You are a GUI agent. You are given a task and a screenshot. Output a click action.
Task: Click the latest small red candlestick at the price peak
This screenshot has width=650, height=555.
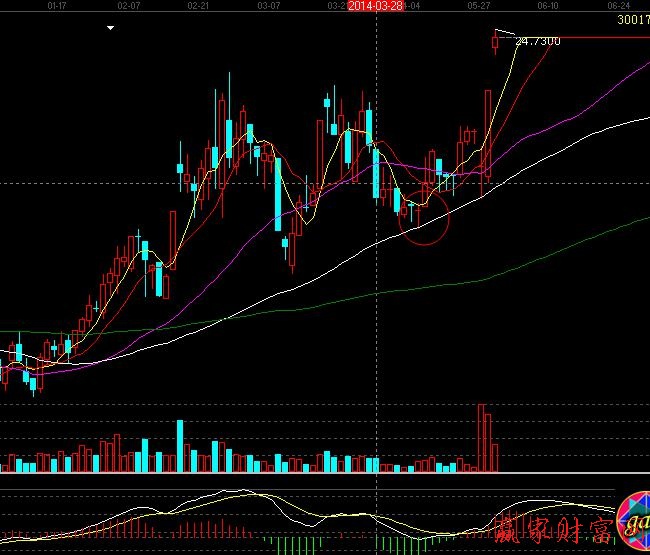pyautogui.click(x=495, y=41)
